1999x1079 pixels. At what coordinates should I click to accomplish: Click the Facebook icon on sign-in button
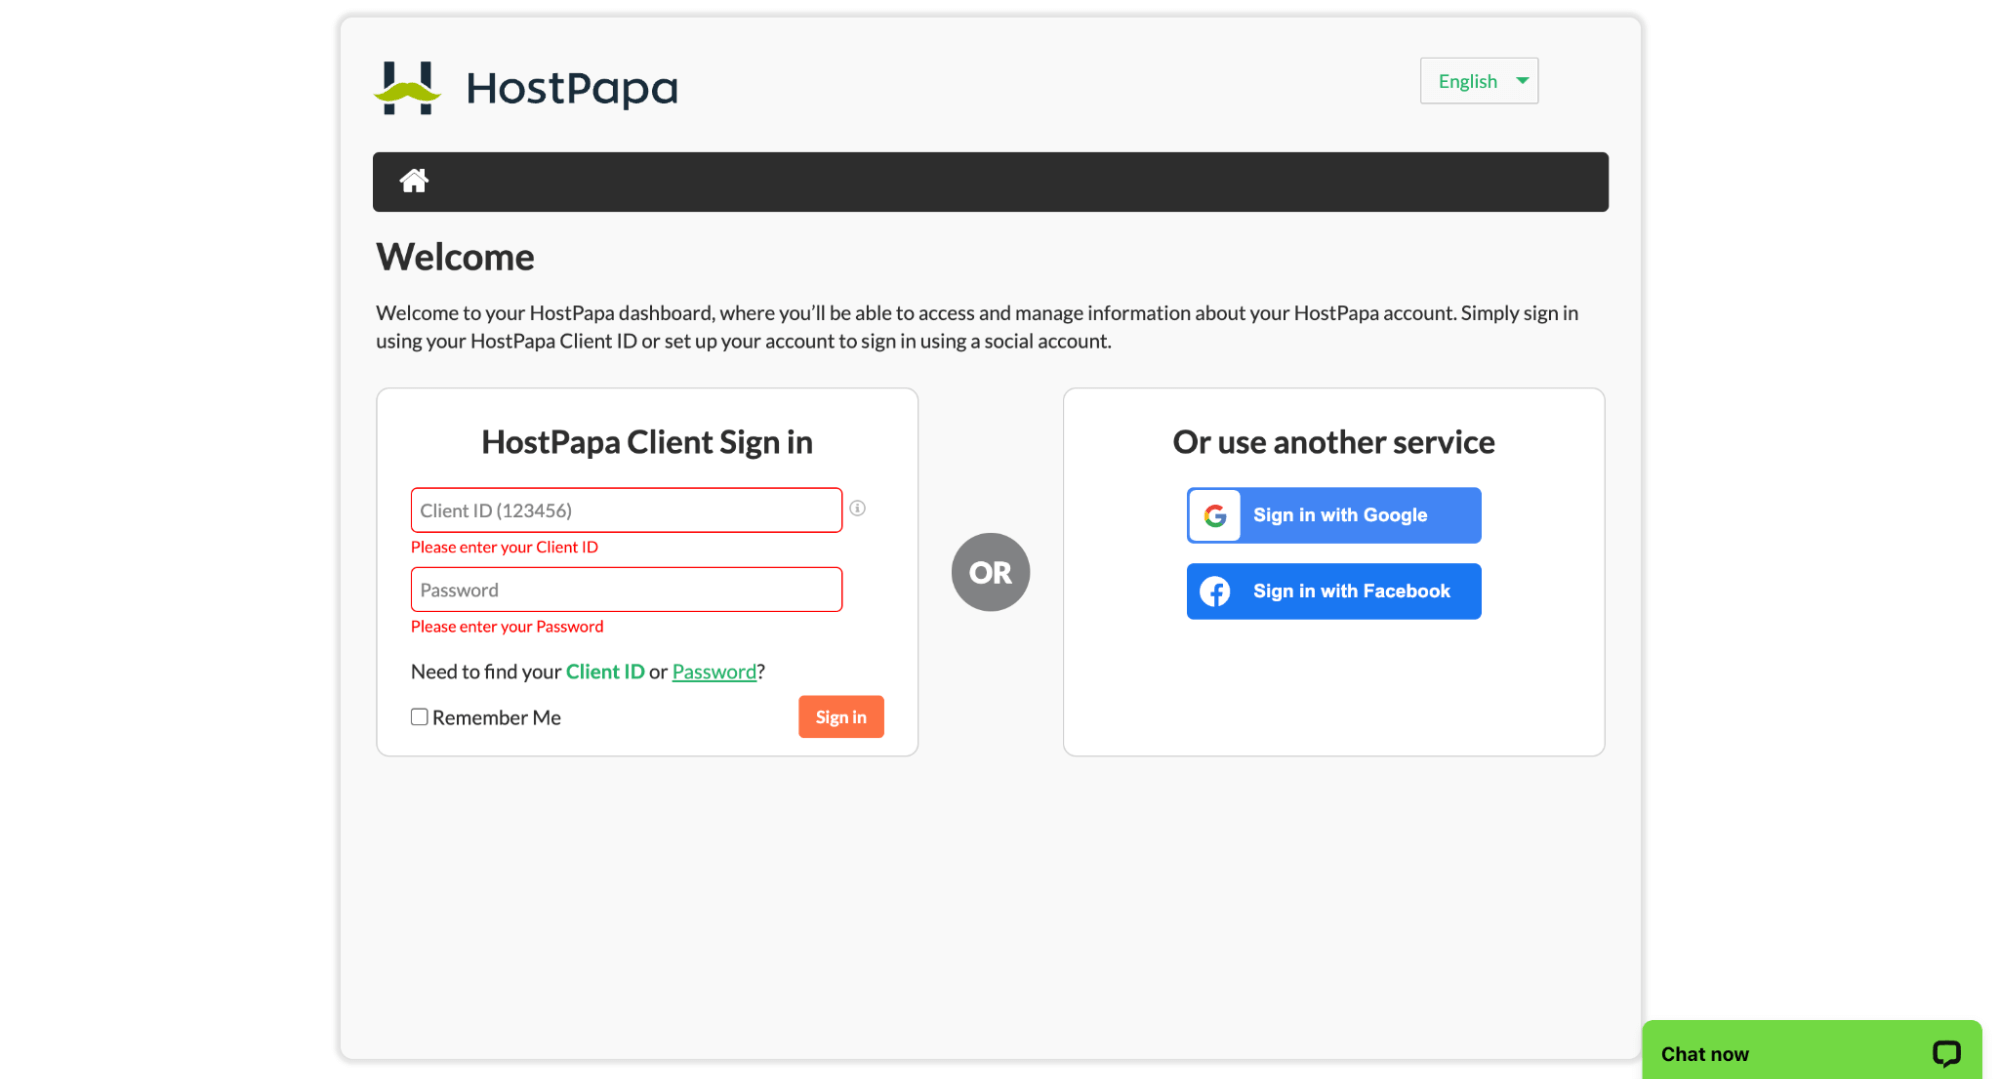[x=1215, y=591]
